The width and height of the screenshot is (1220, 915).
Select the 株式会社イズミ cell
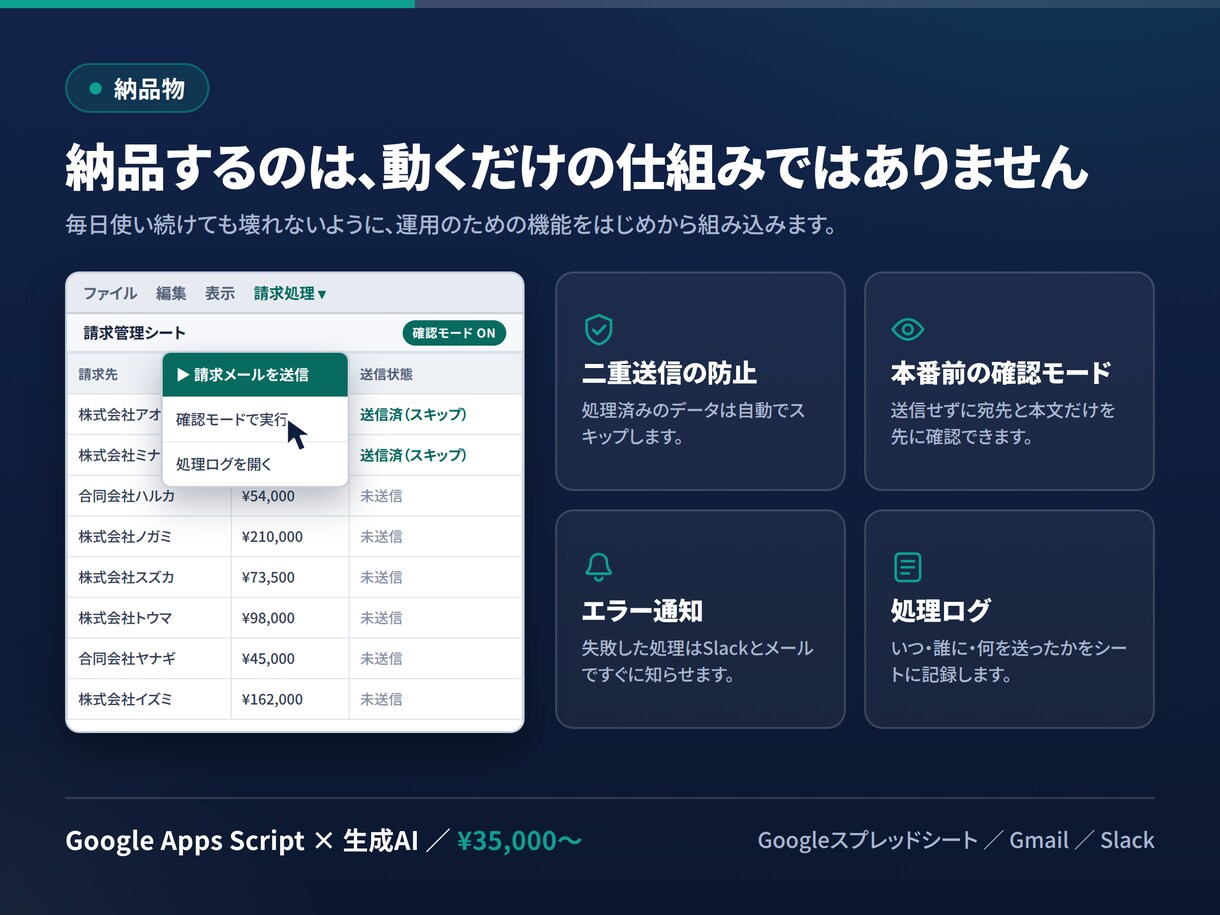(x=148, y=700)
